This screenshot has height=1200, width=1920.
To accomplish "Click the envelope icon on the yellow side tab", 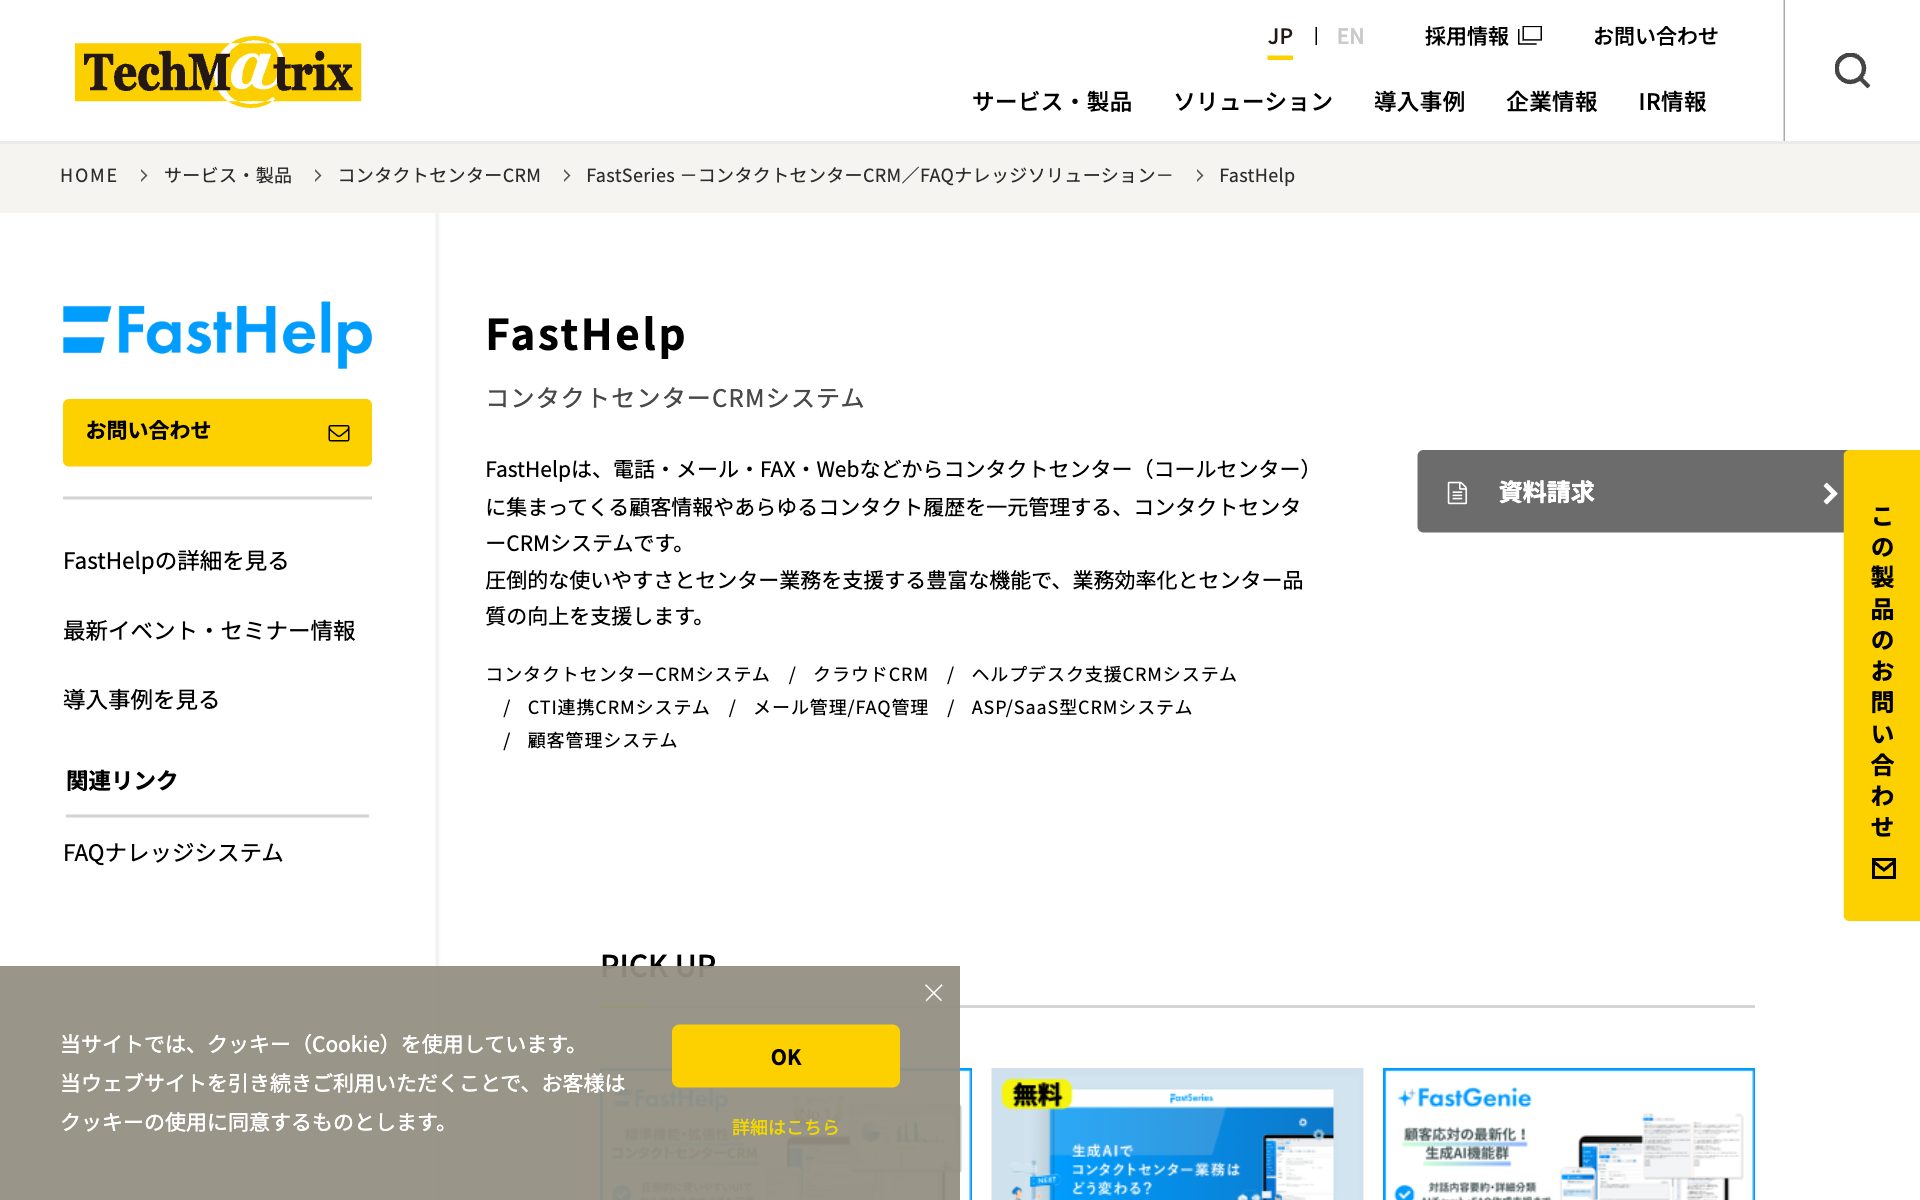I will point(1883,868).
